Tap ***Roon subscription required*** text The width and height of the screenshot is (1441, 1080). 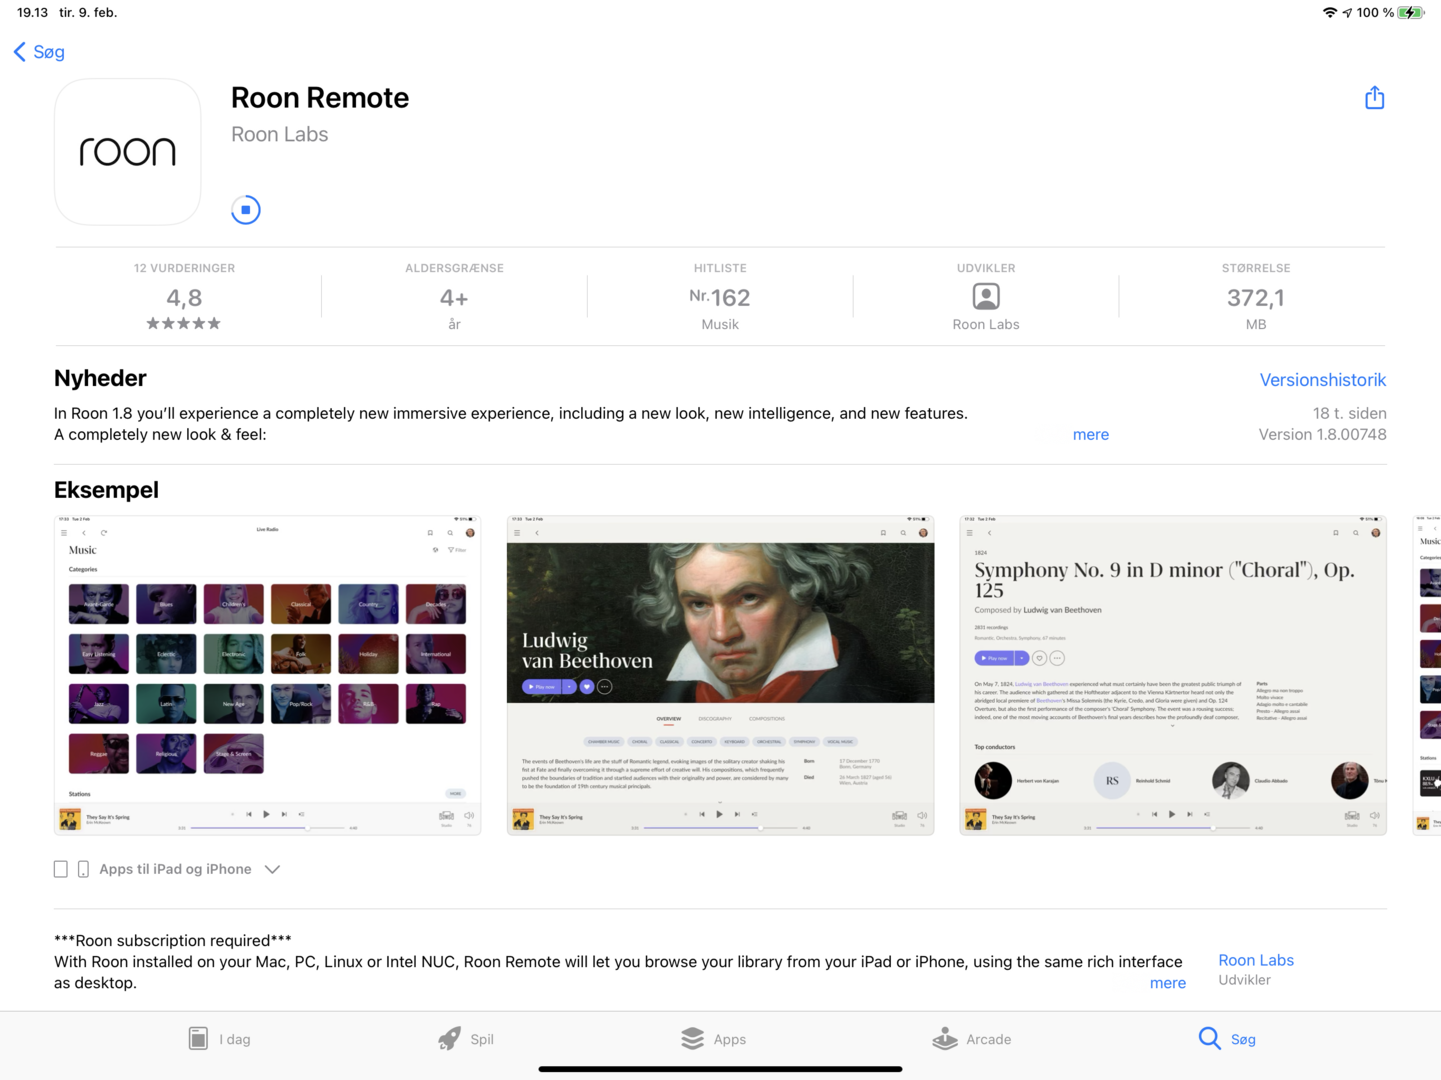pos(173,940)
